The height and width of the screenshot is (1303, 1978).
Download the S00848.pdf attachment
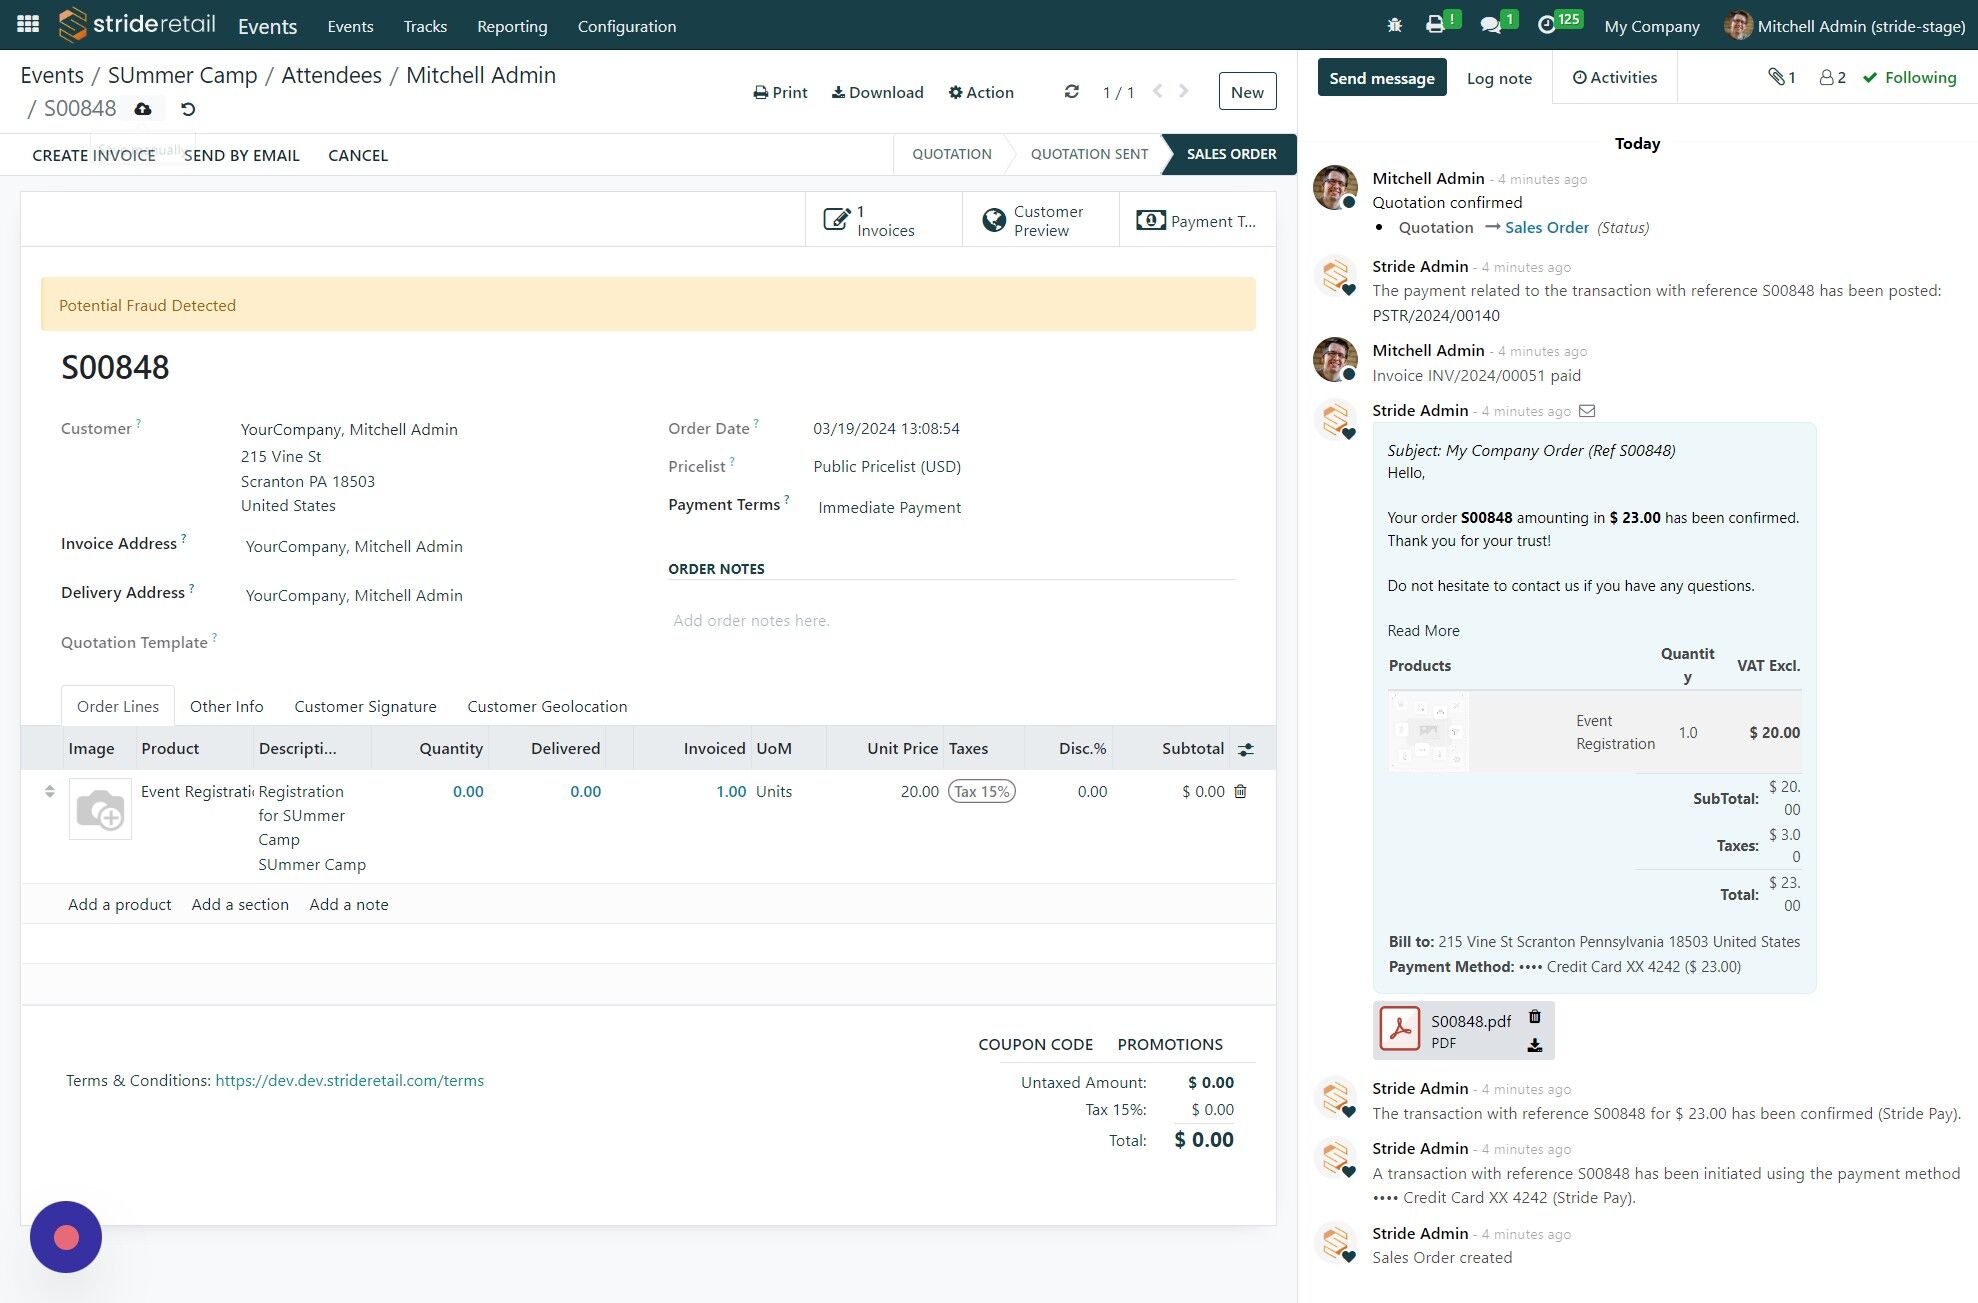1534,1045
